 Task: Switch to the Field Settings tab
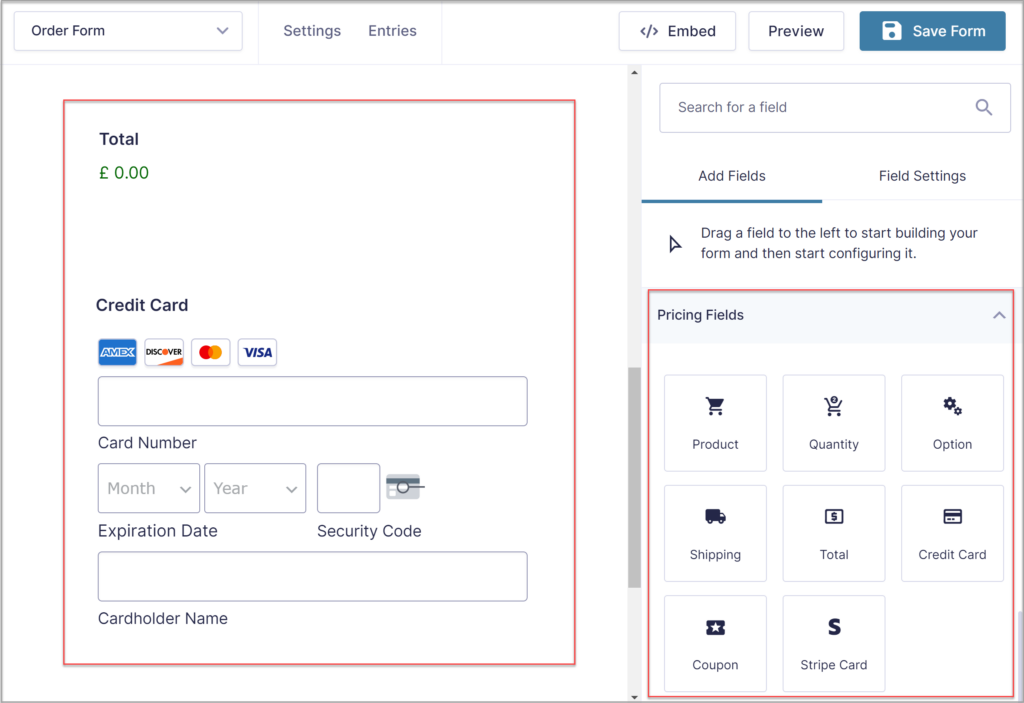click(x=921, y=175)
